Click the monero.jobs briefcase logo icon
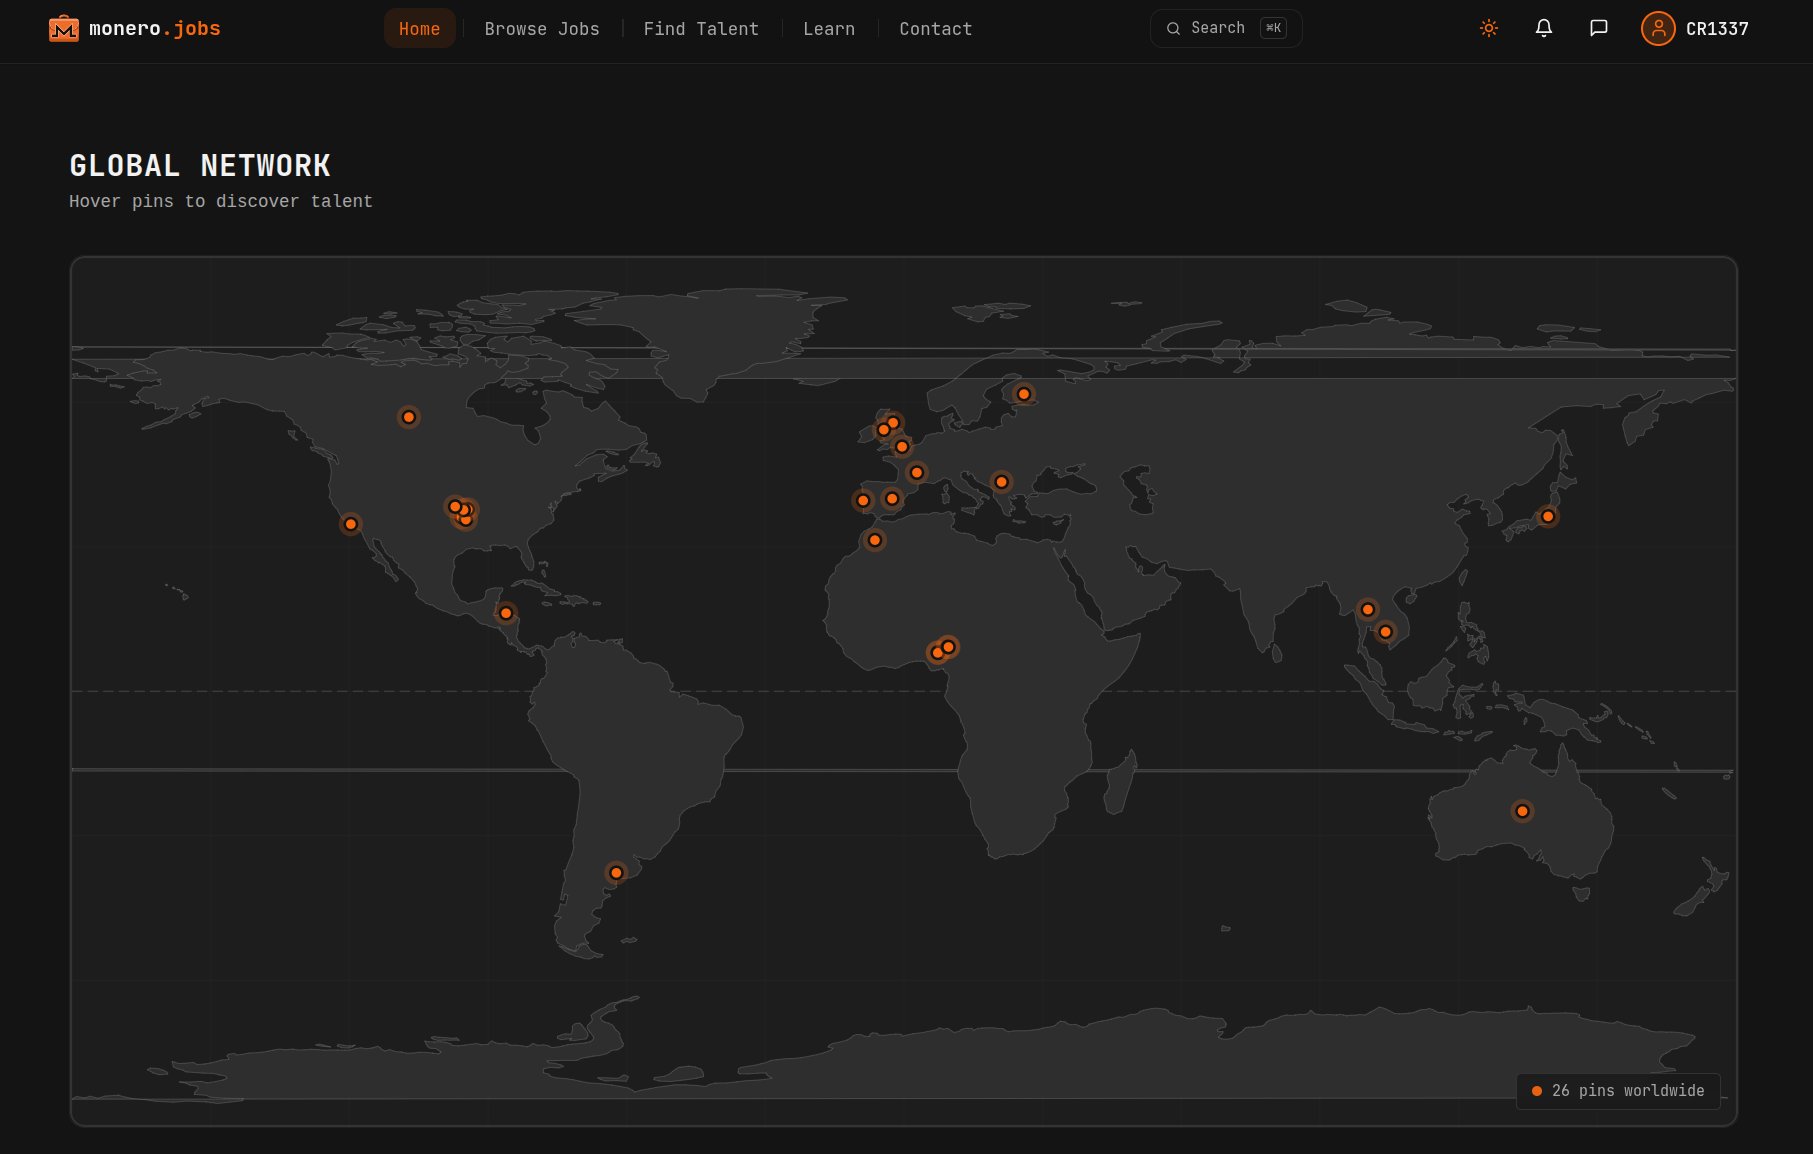Viewport: 1813px width, 1154px height. point(63,29)
